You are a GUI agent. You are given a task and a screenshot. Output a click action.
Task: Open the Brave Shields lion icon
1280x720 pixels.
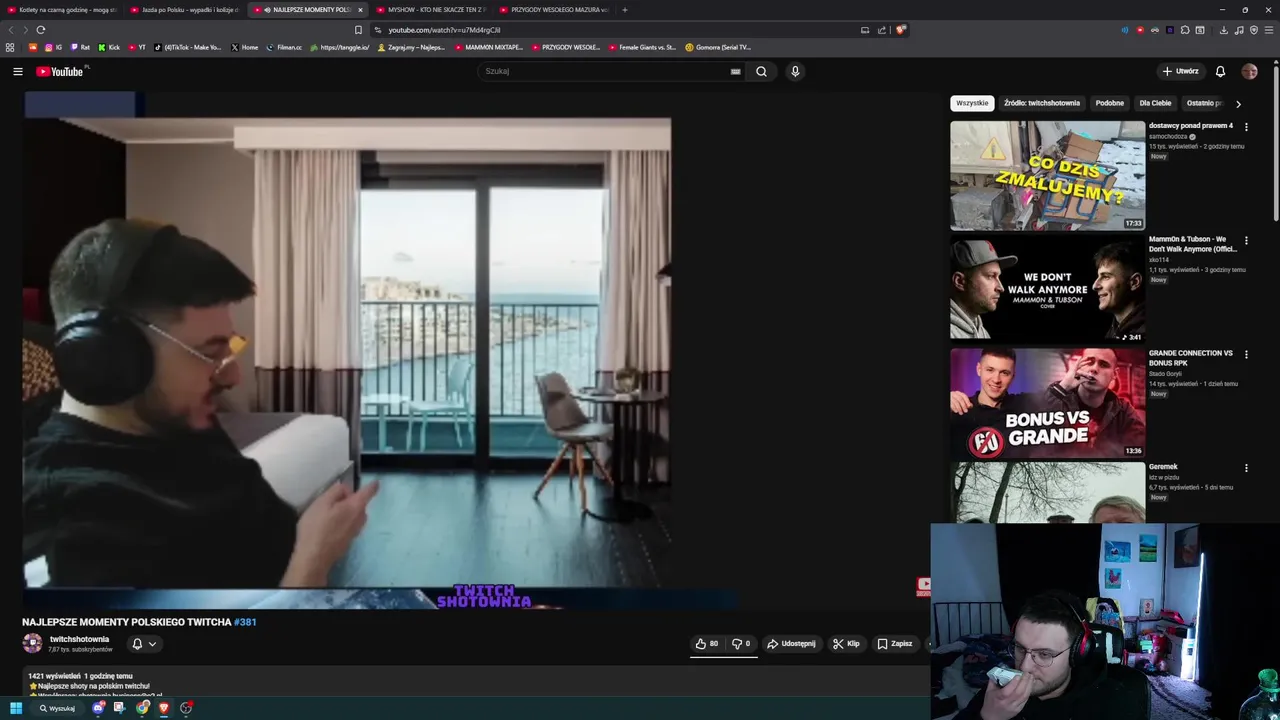click(x=900, y=30)
